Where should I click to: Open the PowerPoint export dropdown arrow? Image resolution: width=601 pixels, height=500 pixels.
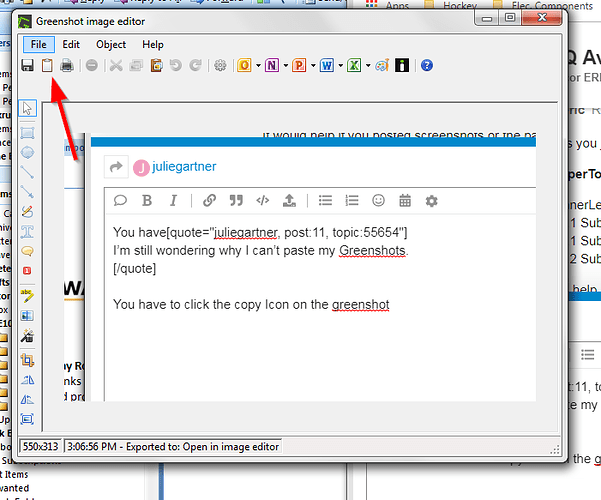pyautogui.click(x=313, y=66)
